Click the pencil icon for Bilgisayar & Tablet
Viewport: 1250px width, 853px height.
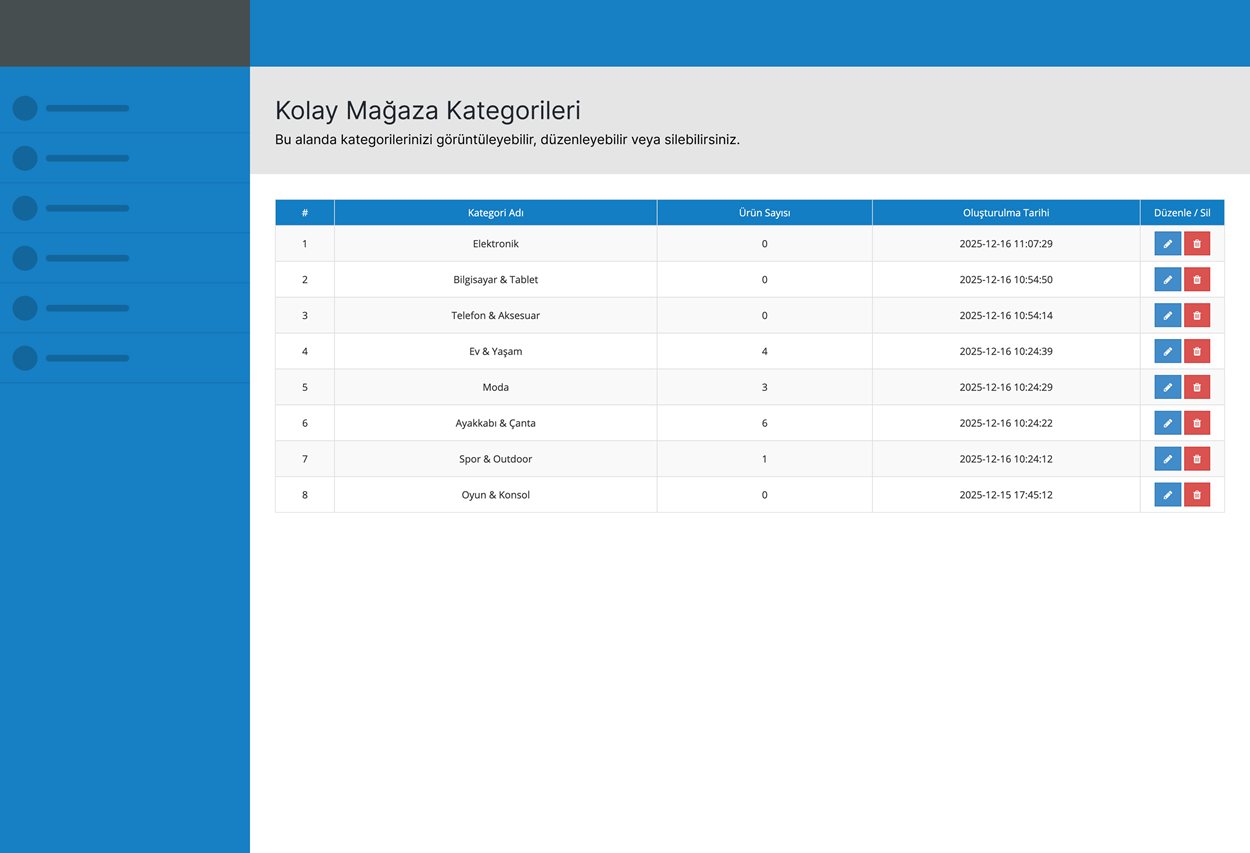(1167, 280)
